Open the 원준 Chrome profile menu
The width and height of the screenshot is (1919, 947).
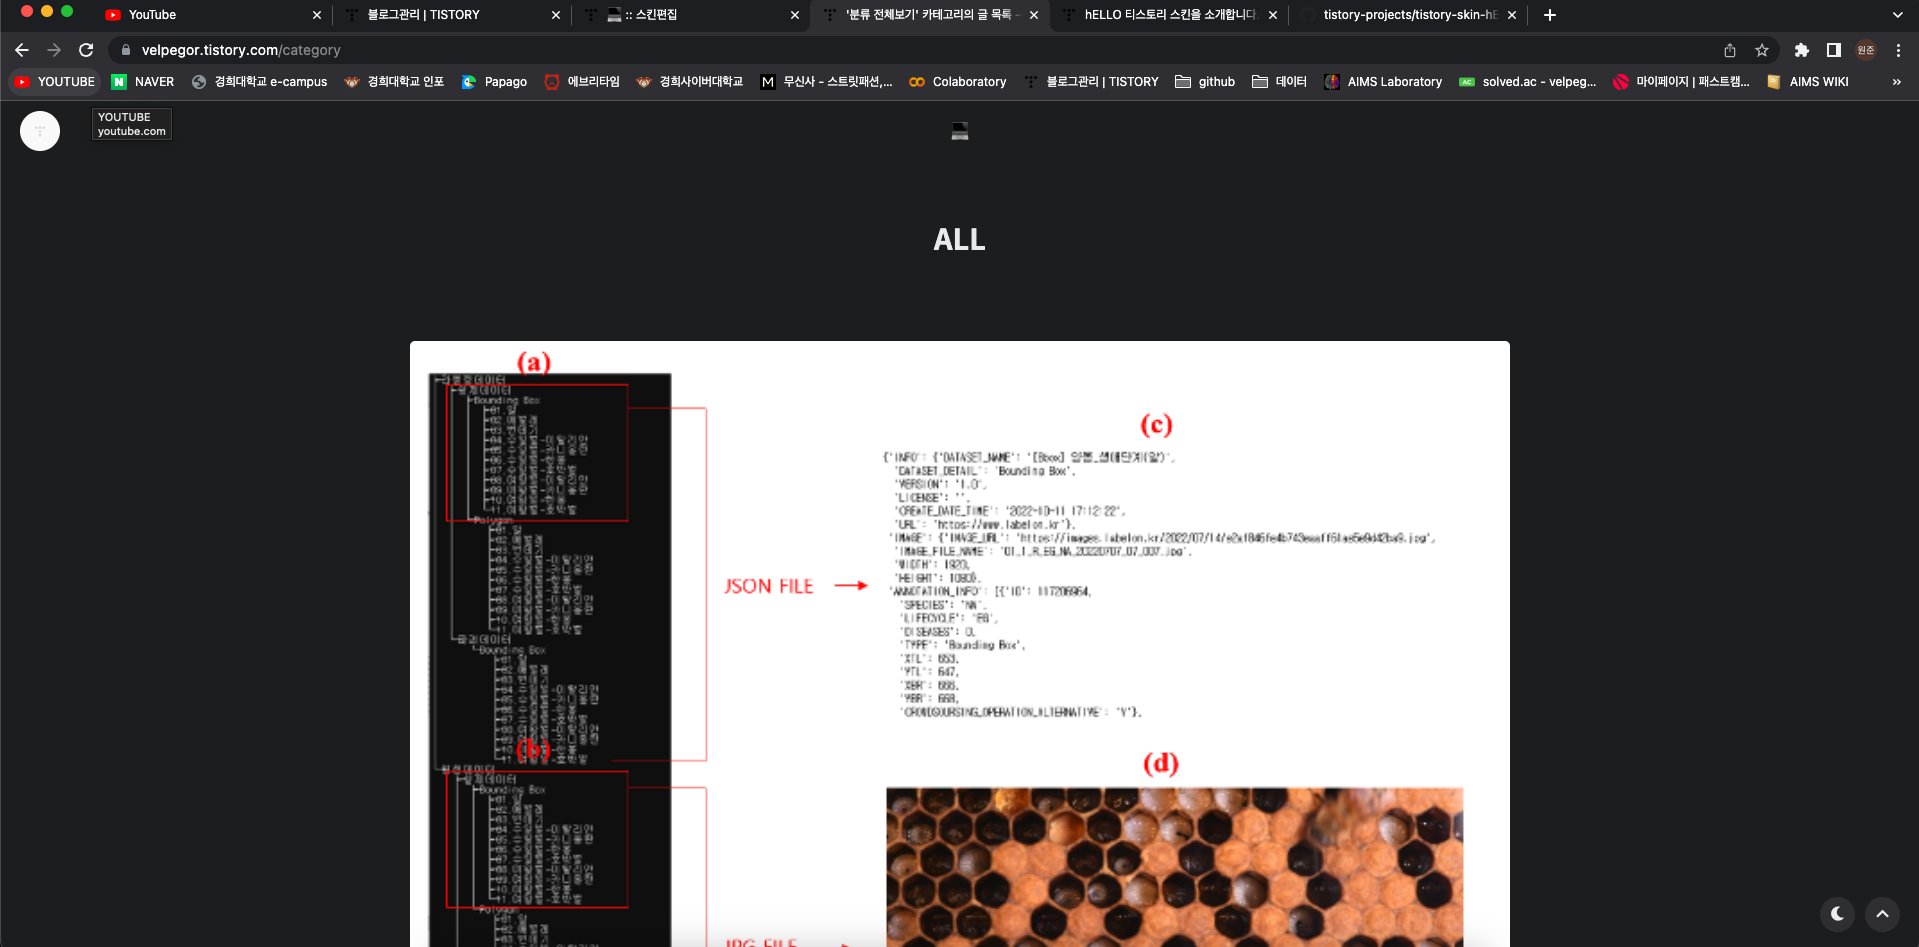(1865, 50)
